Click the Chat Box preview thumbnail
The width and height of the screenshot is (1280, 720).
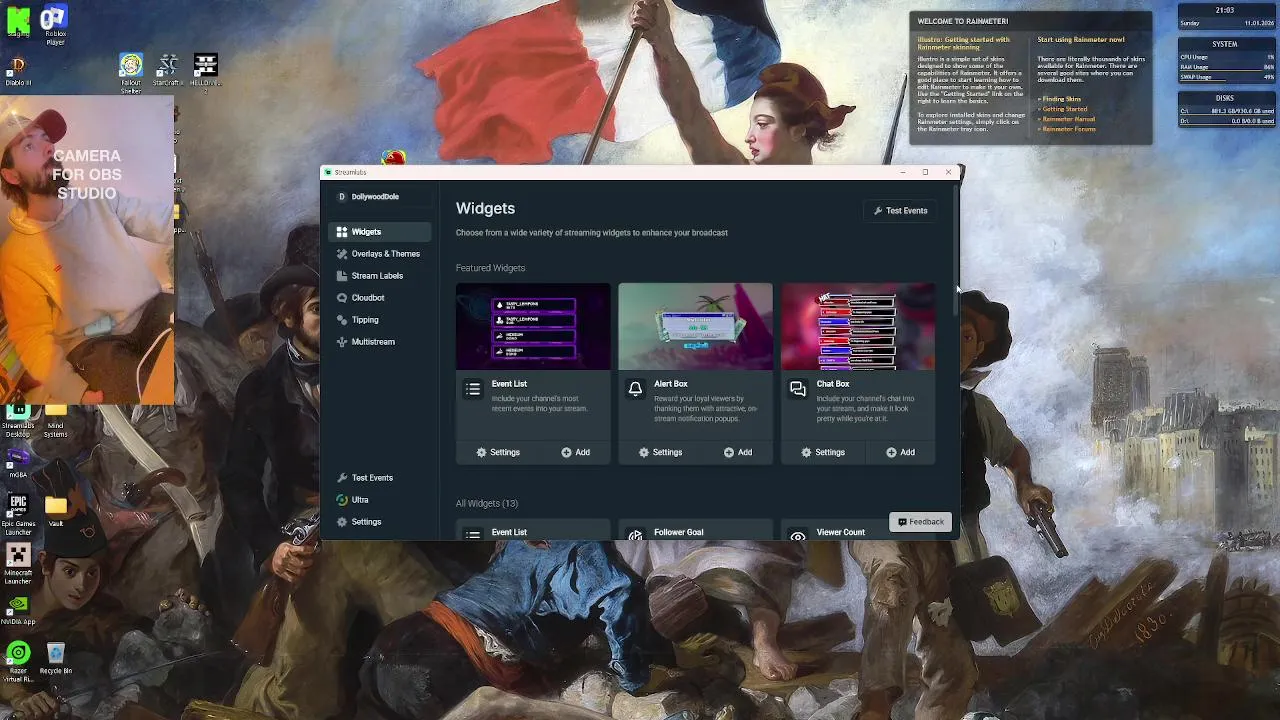point(858,327)
